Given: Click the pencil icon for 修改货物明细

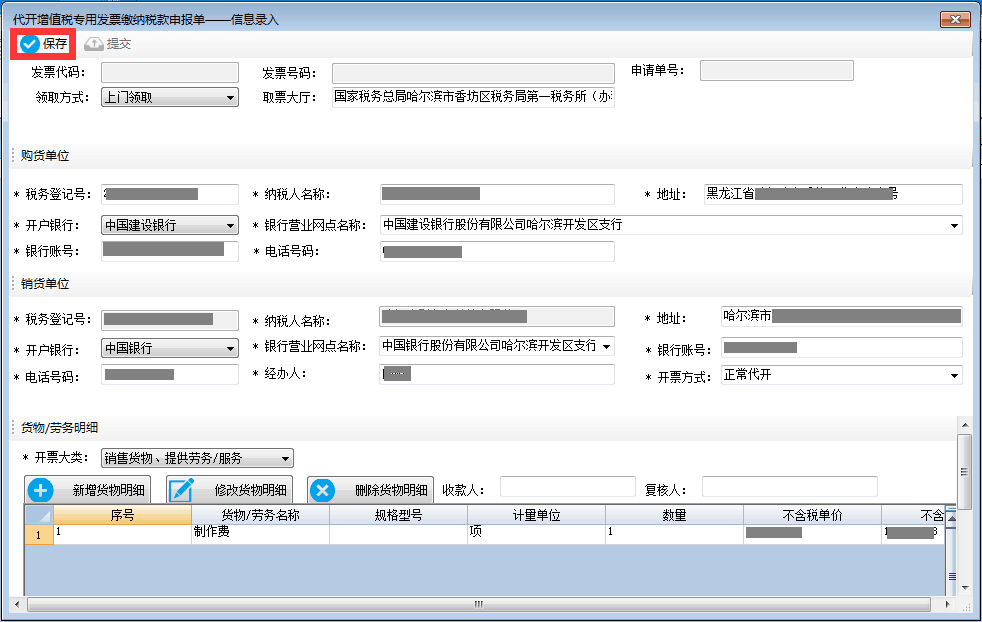Looking at the screenshot, I should (182, 490).
